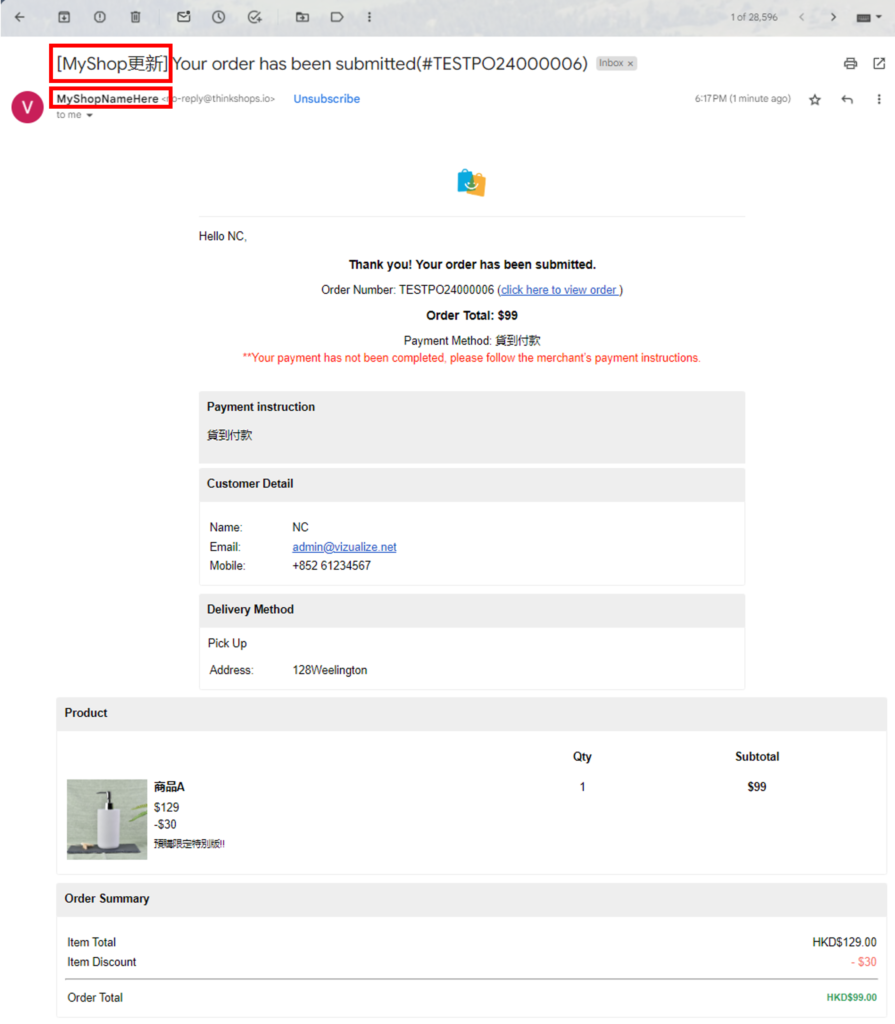The height and width of the screenshot is (1024, 895).
Task: Click the product A soap dispenser thumbnail
Action: pos(107,819)
